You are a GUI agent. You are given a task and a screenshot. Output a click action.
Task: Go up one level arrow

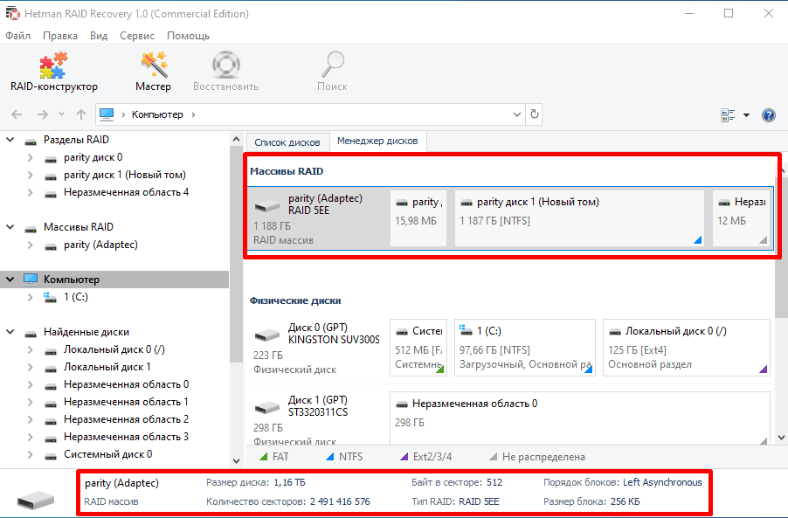[81, 115]
